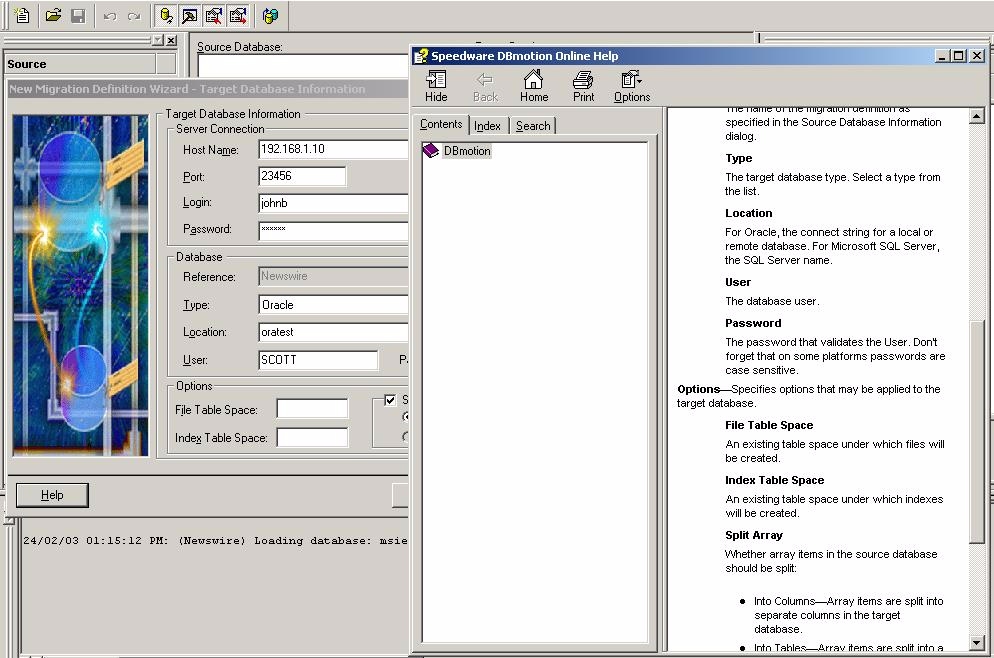This screenshot has width=994, height=658.
Task: Click the Split Array help heading
Action: [x=754, y=535]
